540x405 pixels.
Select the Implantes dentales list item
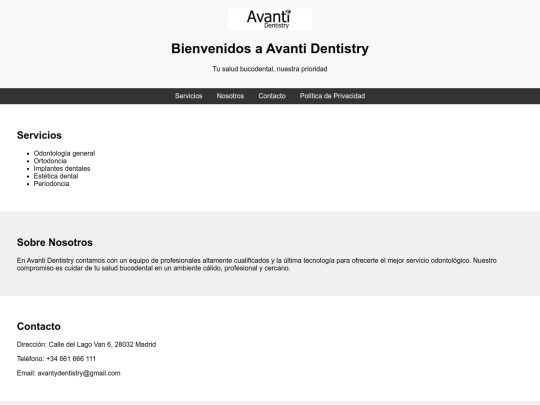[62, 168]
